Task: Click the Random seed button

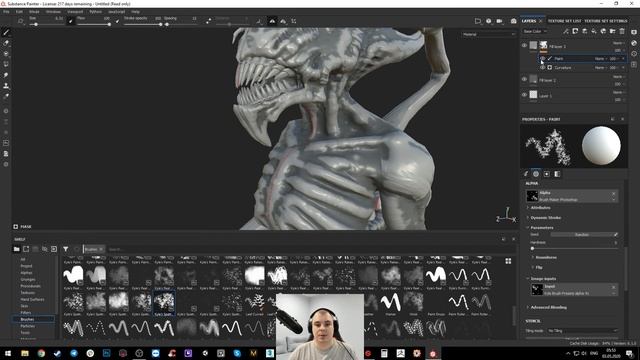Action: (581, 235)
